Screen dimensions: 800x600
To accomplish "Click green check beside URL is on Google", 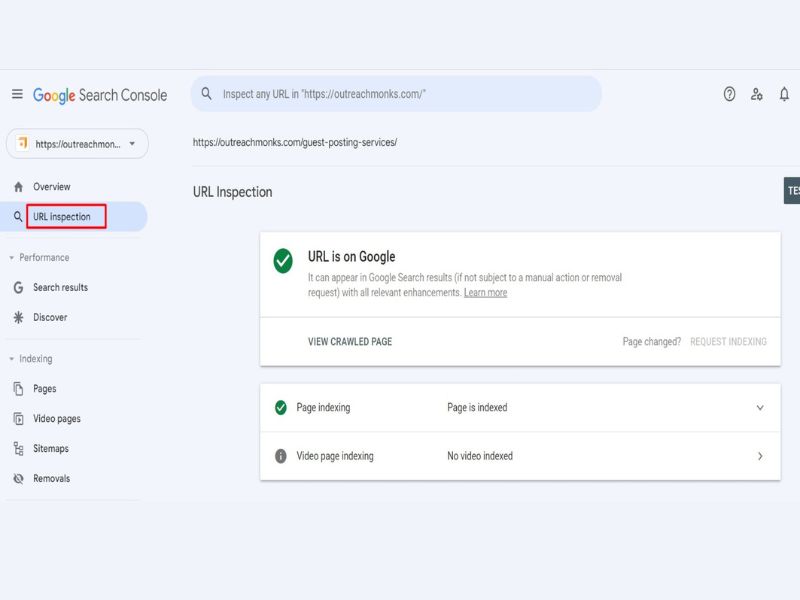I will (x=283, y=261).
